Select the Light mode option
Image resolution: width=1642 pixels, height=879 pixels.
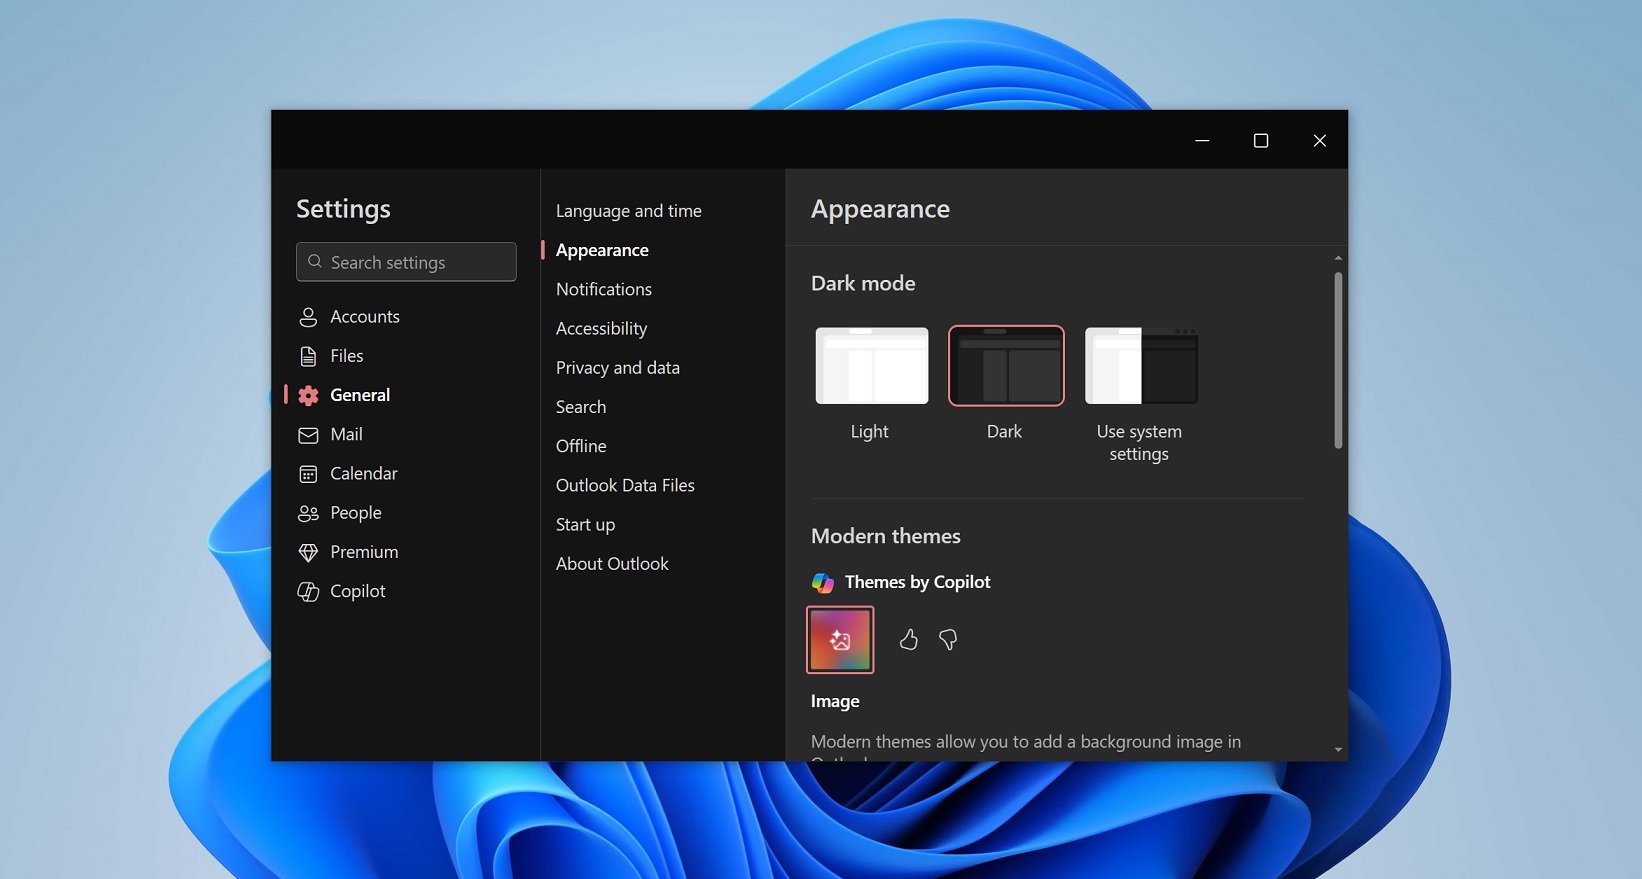click(x=871, y=366)
